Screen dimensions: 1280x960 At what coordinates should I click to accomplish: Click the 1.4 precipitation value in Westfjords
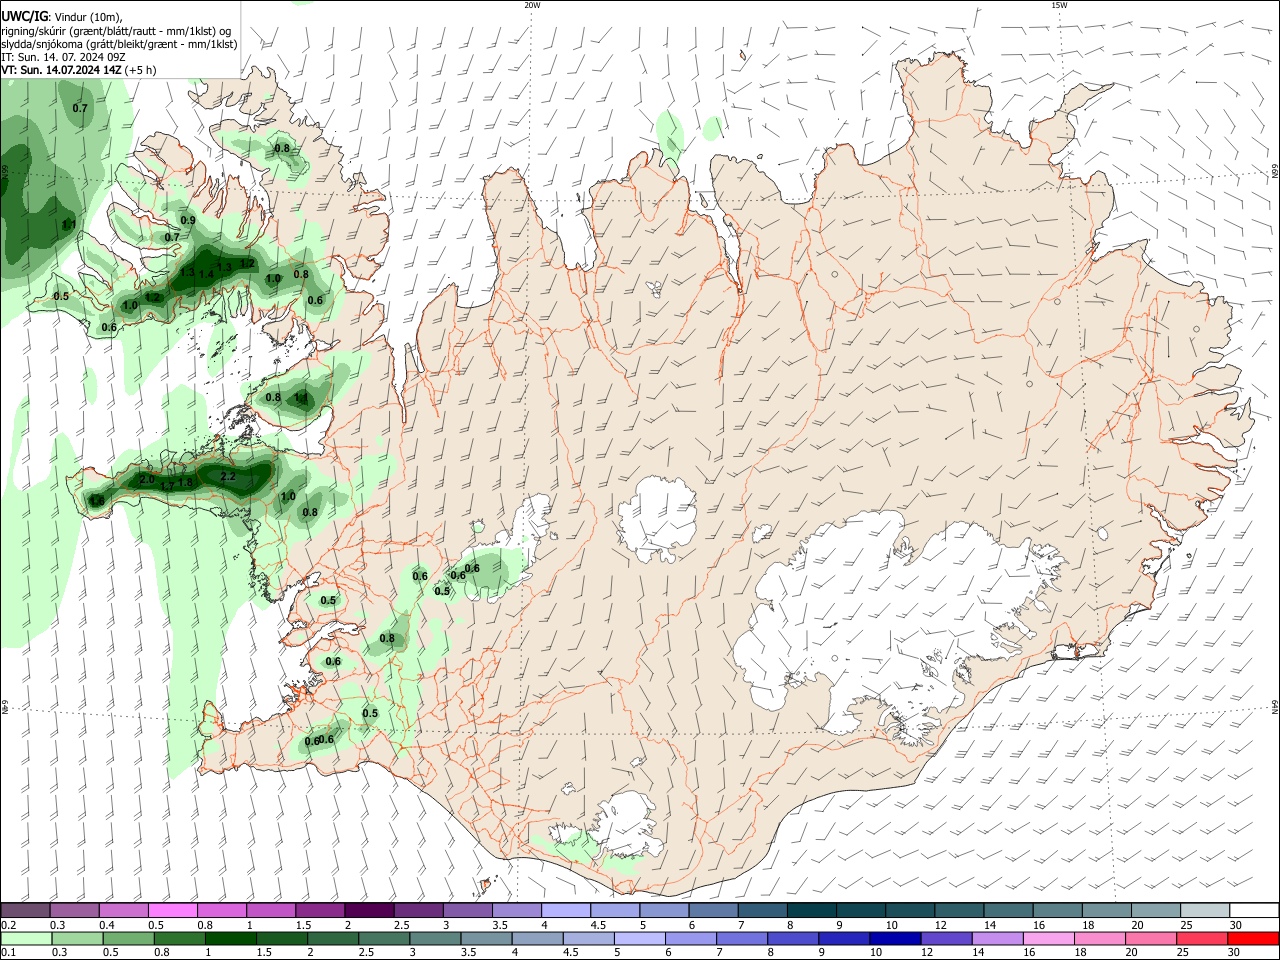tap(206, 275)
